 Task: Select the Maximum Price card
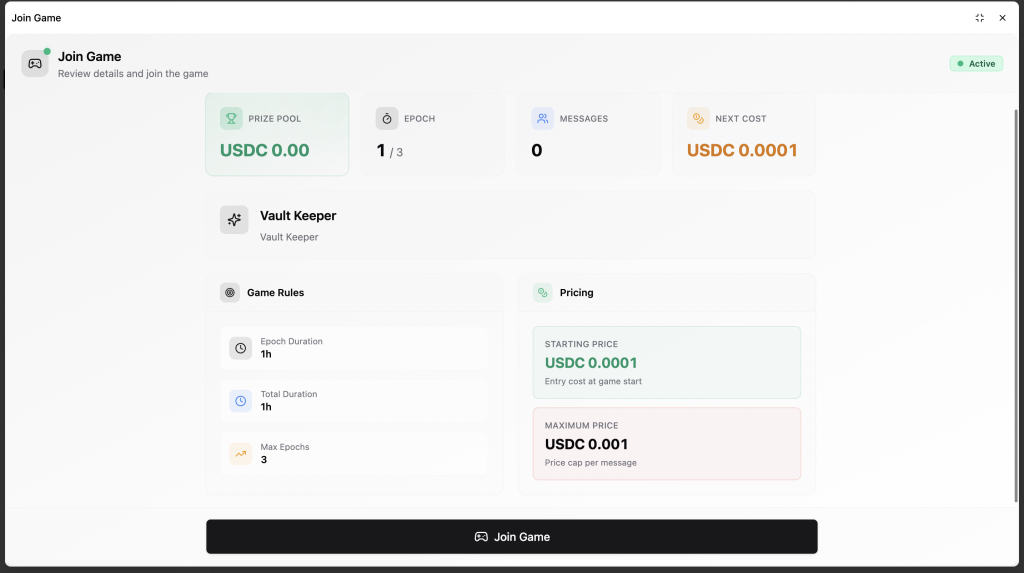click(x=666, y=443)
